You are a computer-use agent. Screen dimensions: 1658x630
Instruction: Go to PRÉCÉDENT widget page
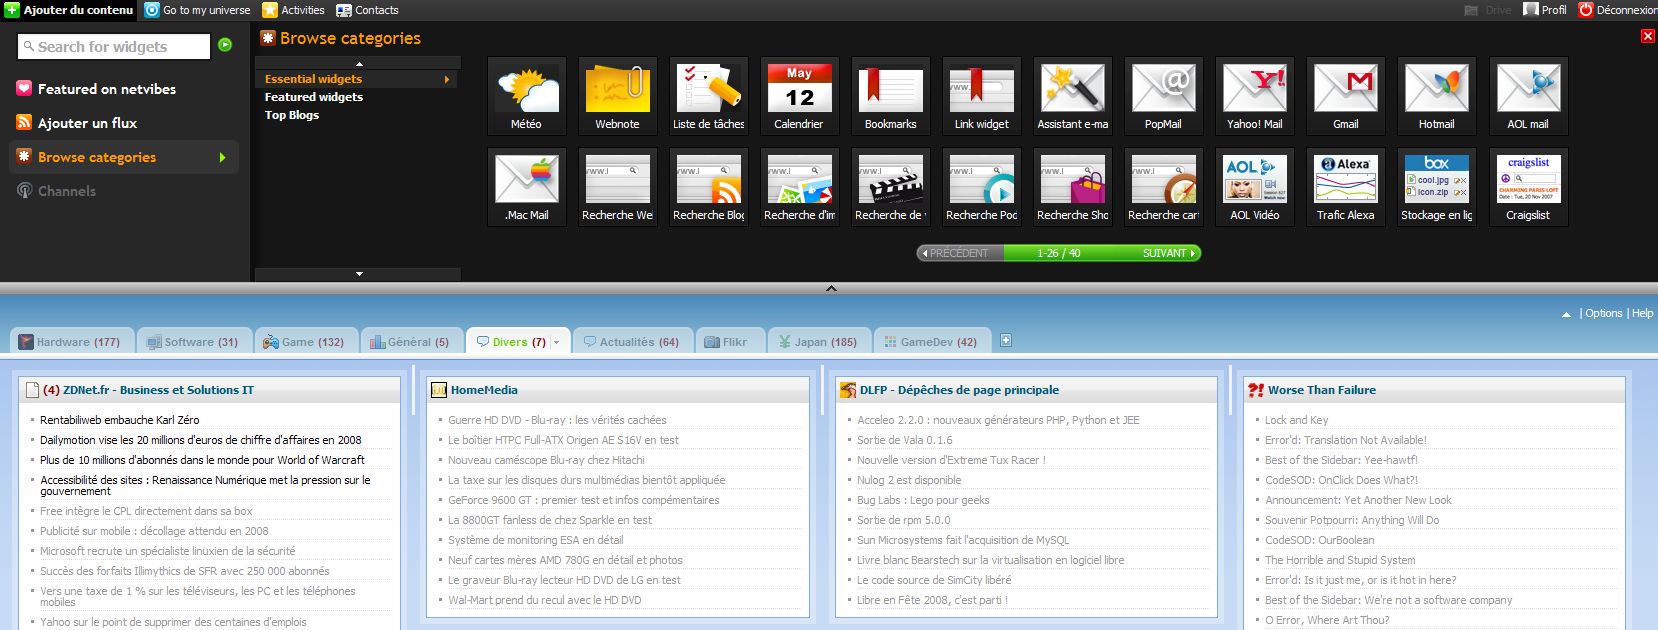click(x=955, y=253)
